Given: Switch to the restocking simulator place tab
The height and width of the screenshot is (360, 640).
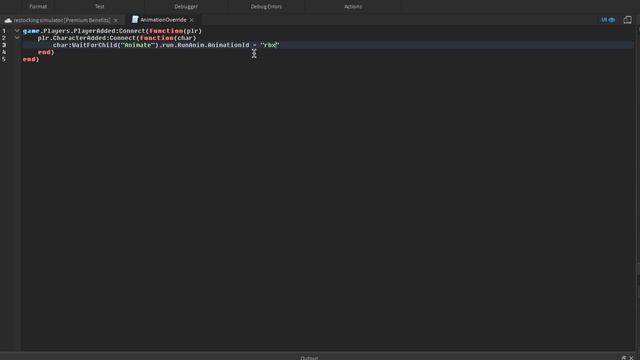Looking at the screenshot, I should (x=62, y=20).
